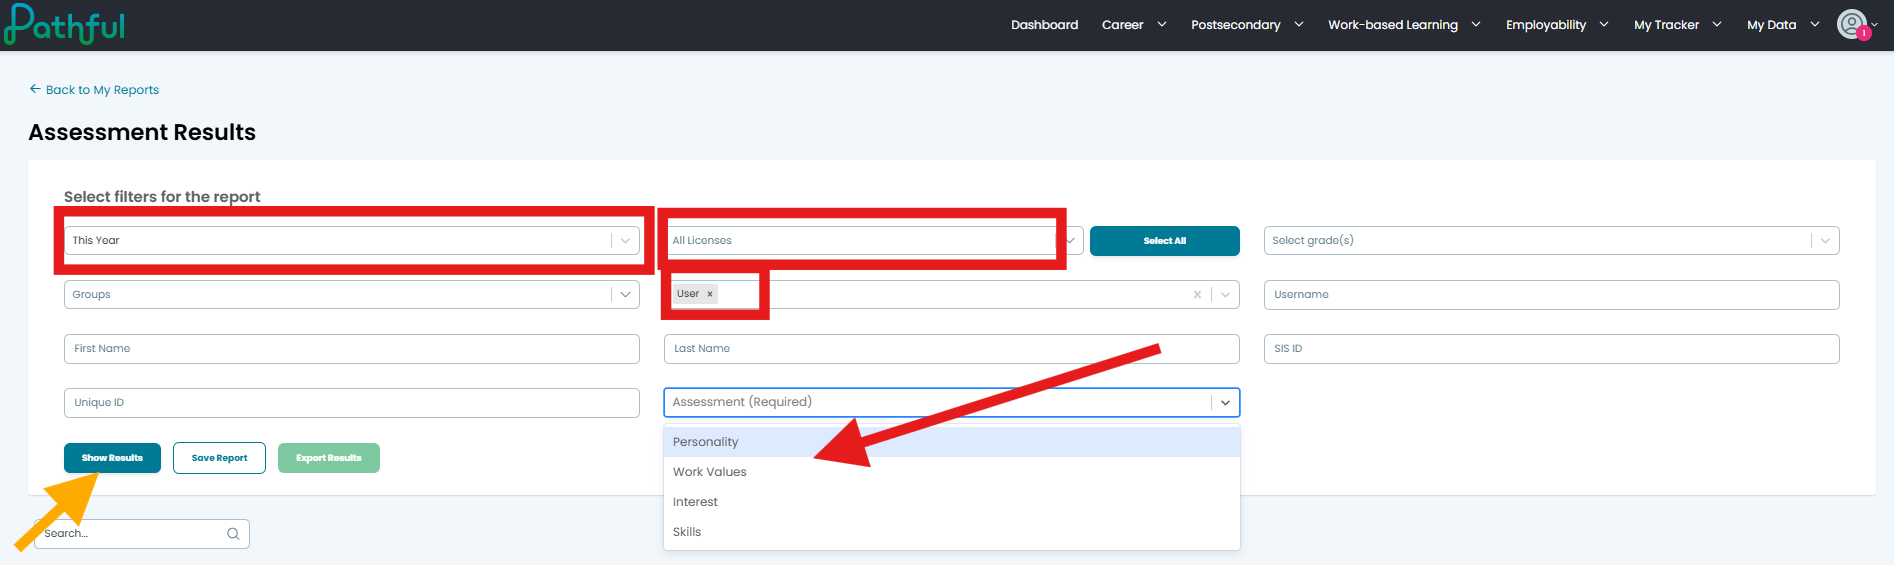Choose Interest from the assessment list
The height and width of the screenshot is (565, 1894).
pyautogui.click(x=952, y=502)
